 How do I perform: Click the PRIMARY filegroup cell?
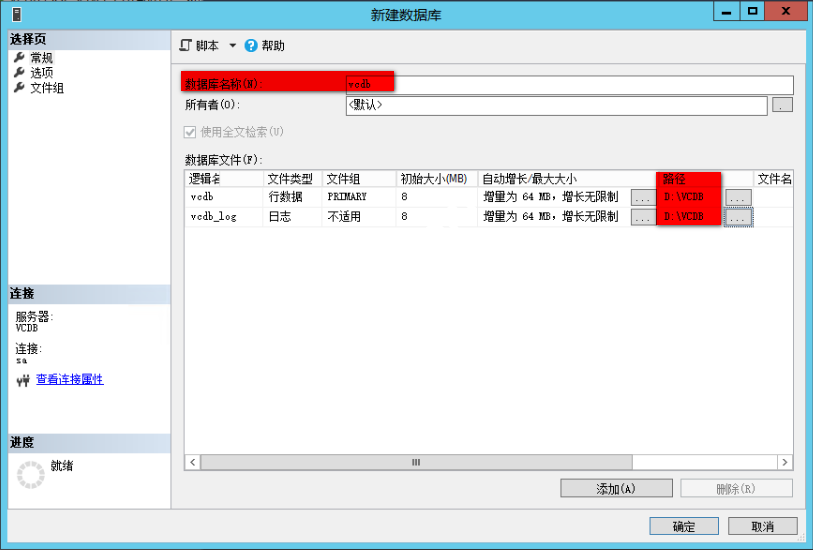[x=359, y=197]
